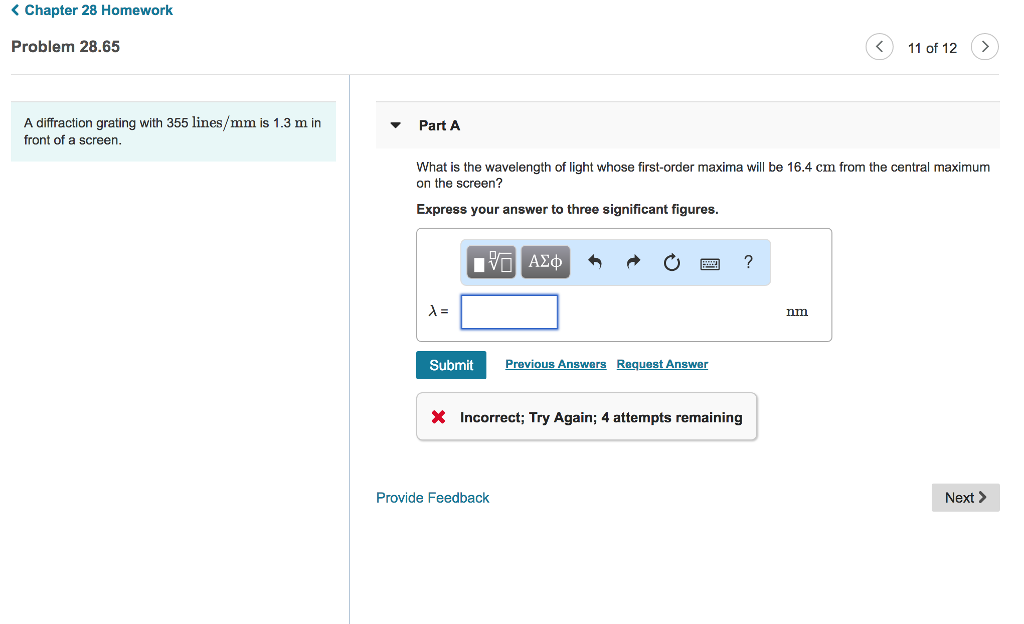Click the Next button
Viewport: 1024px width, 624px height.
965,498
